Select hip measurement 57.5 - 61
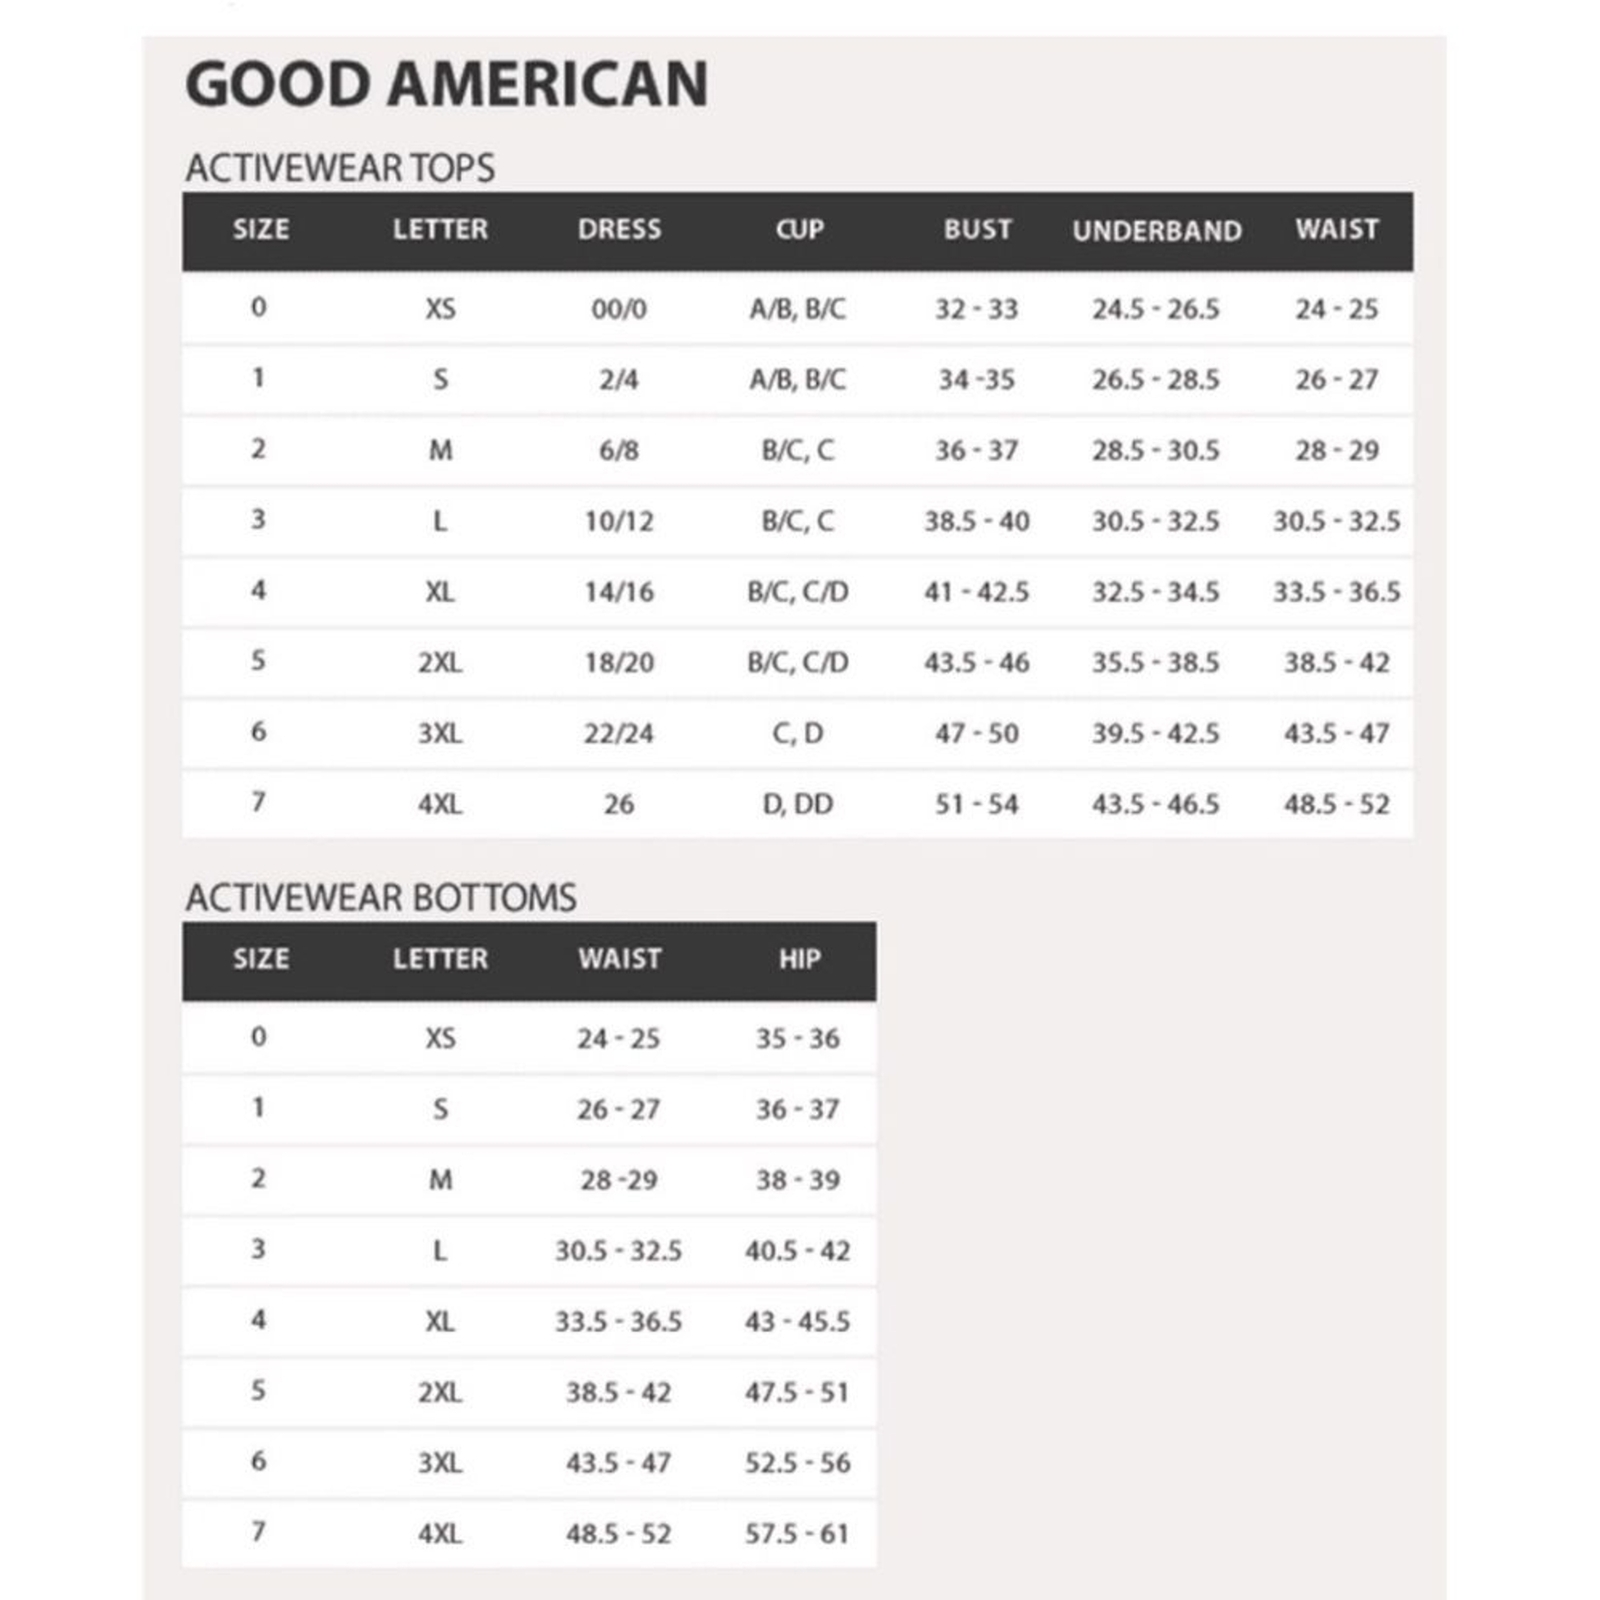 pos(798,1533)
